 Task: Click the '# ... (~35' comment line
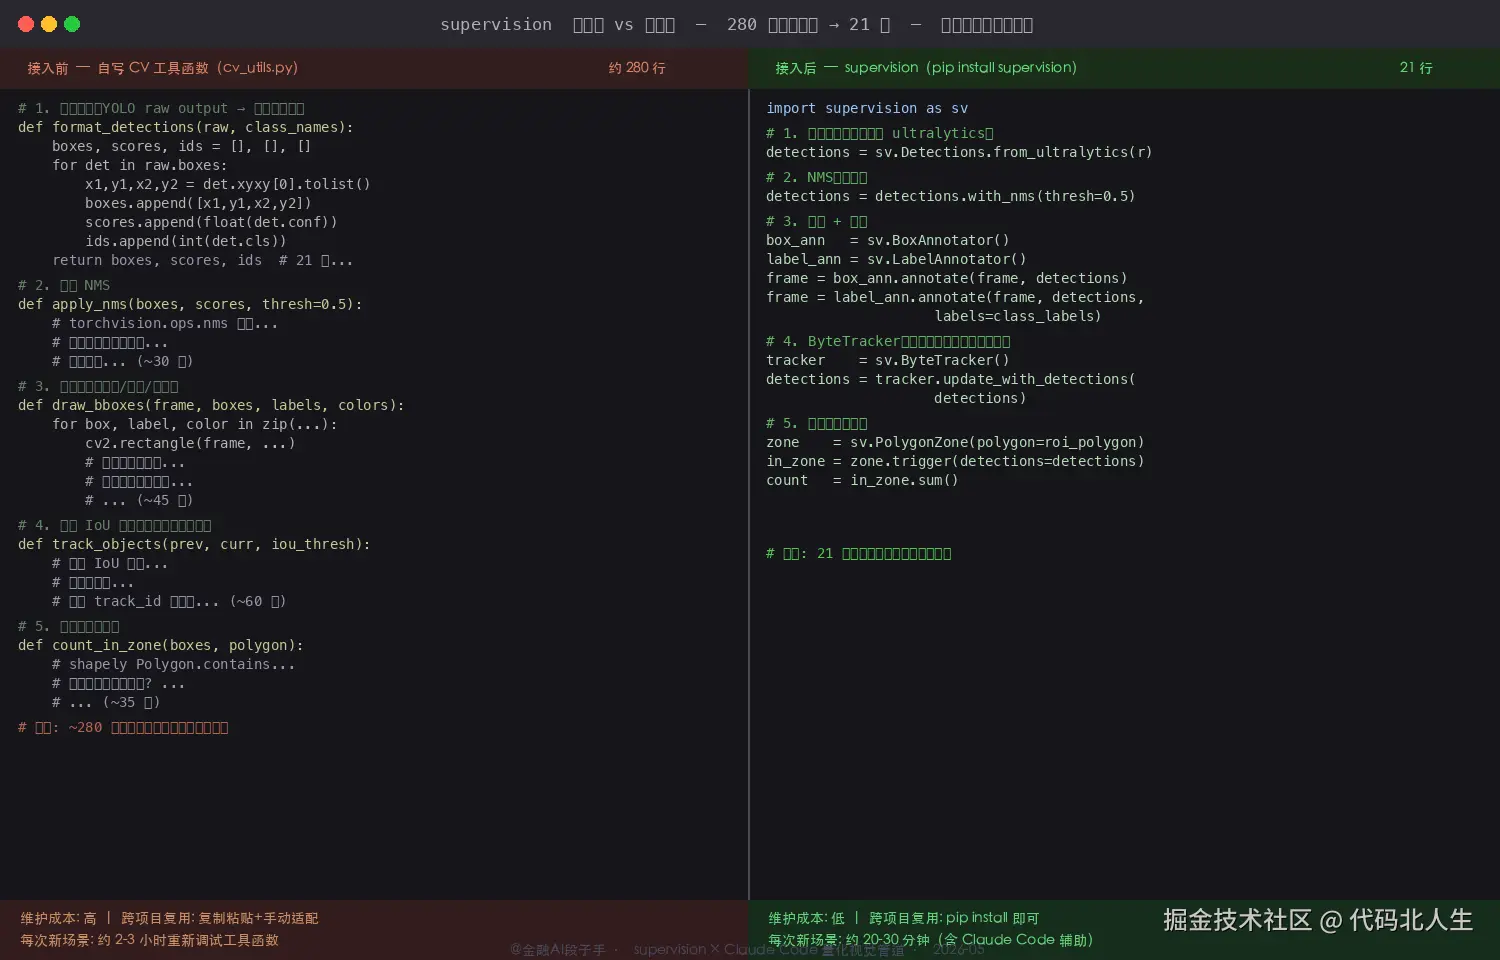click(x=106, y=702)
